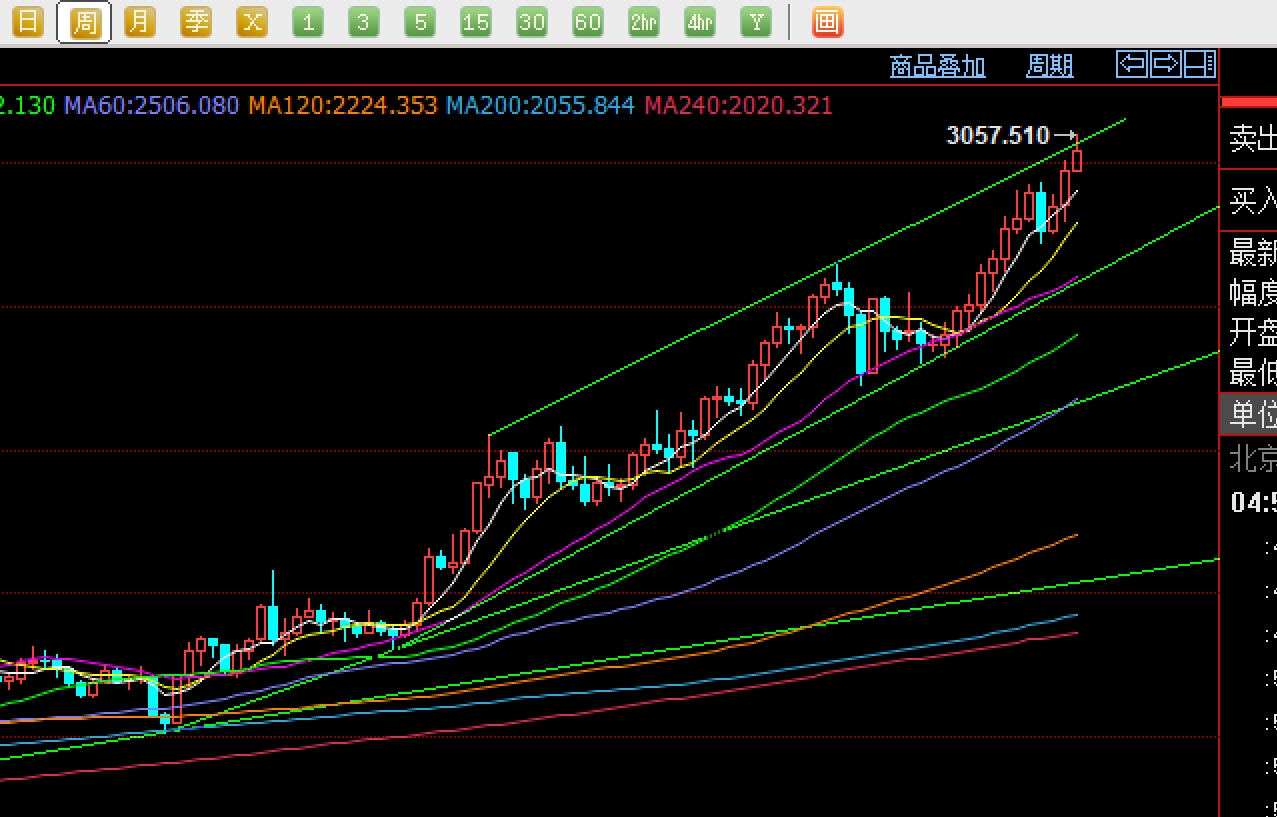Toggle the side panel layout icon
This screenshot has width=1277, height=817.
coord(1199,65)
